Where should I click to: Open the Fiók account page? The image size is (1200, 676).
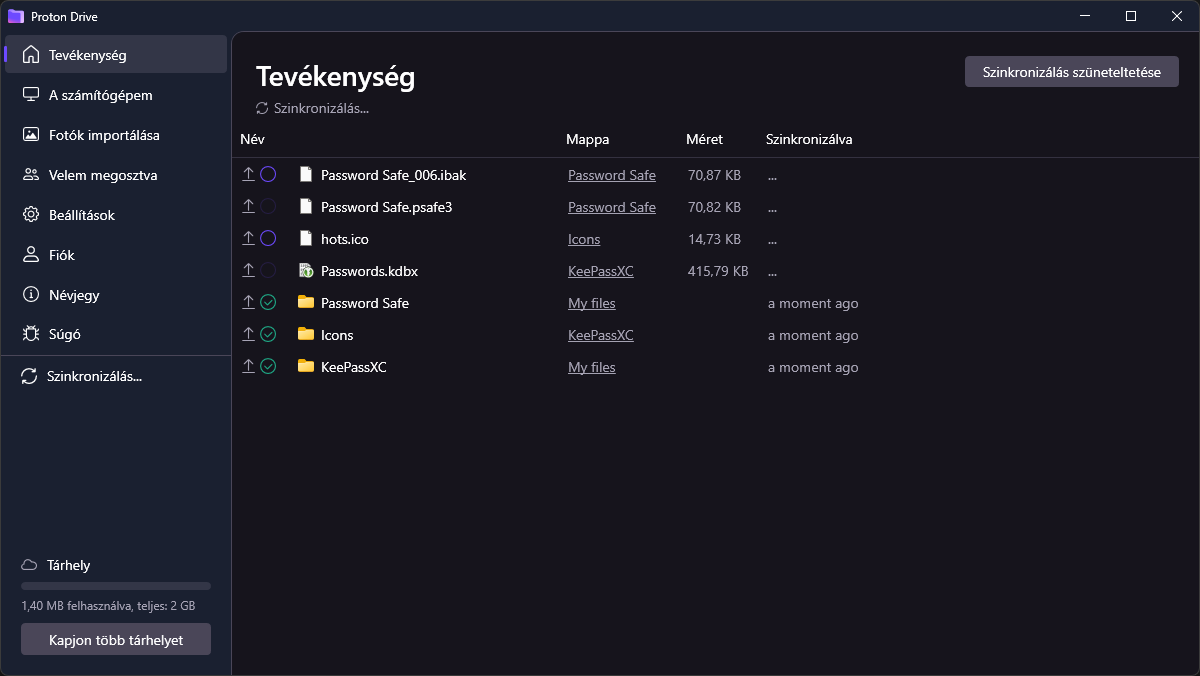[x=115, y=255]
